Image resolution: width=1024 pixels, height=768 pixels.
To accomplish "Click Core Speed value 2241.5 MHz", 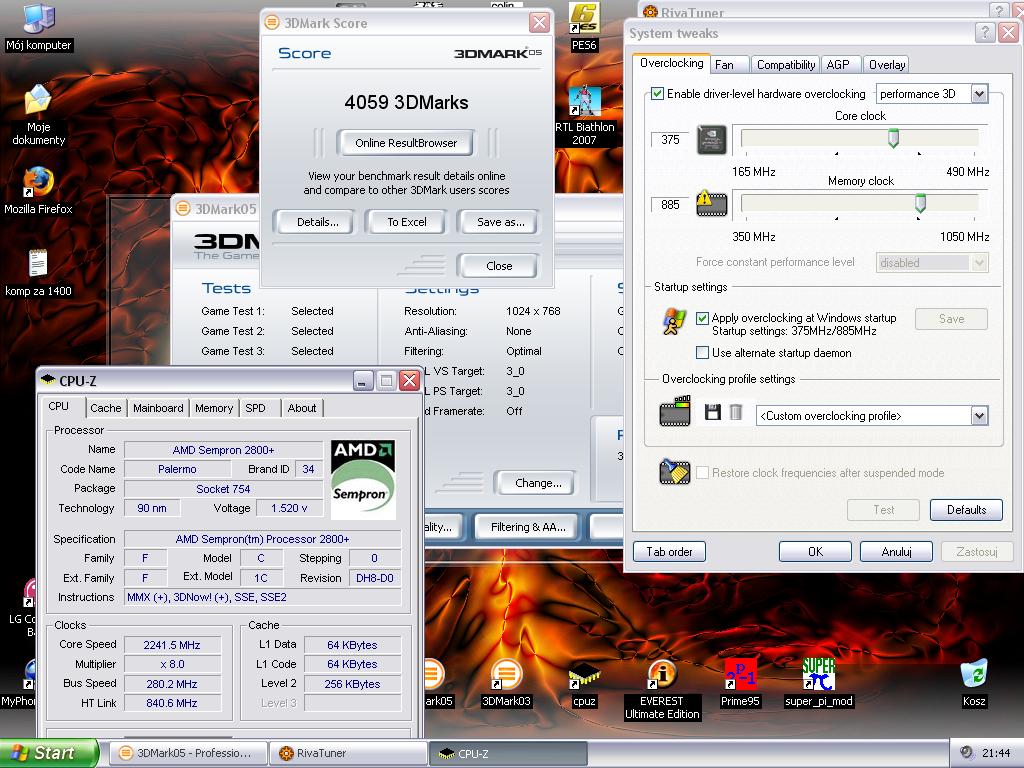I will pyautogui.click(x=172, y=645).
